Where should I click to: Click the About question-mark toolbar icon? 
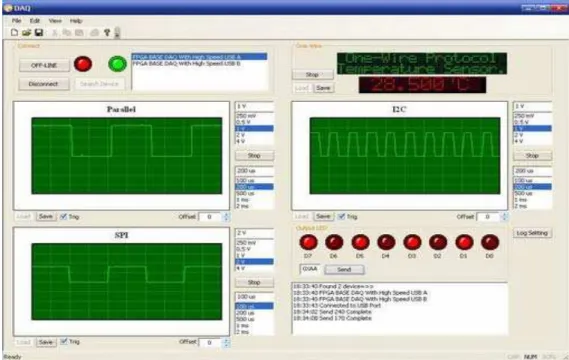[107, 33]
